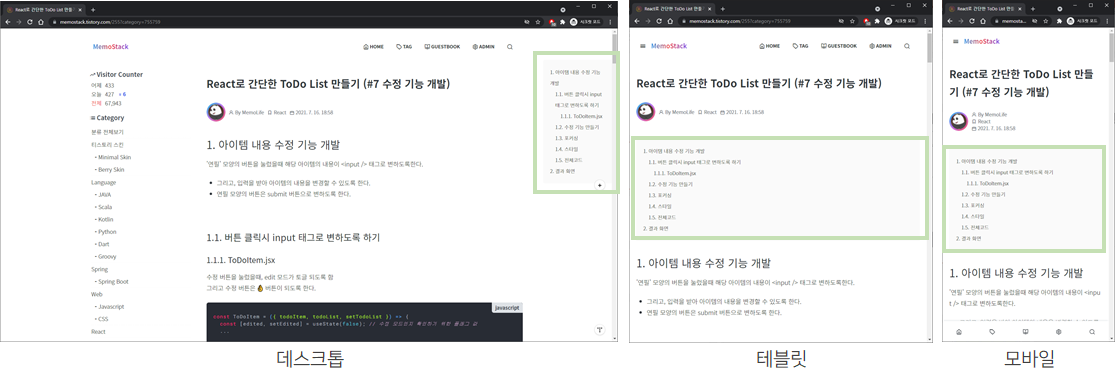Click incognito profile icon in desktop browser
The width and height of the screenshot is (1115, 382).
575,21
